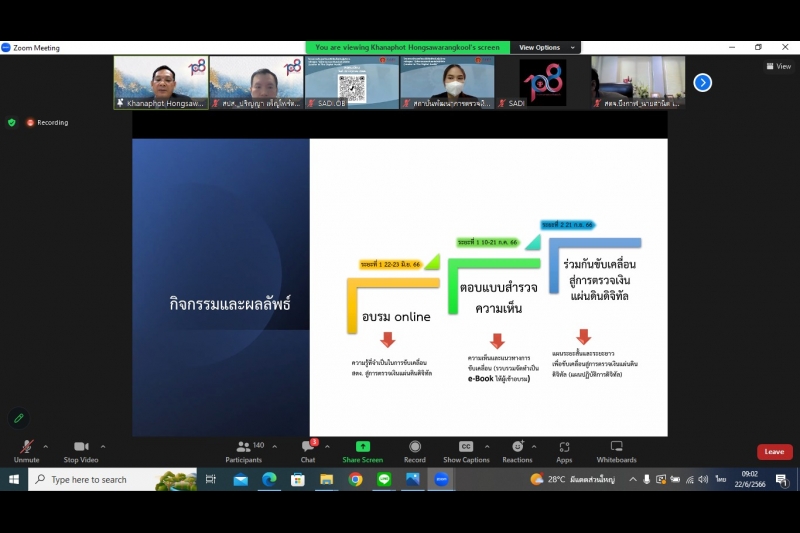Open the View layout menu
Screen dimensions: 800x533
pyautogui.click(x=778, y=66)
